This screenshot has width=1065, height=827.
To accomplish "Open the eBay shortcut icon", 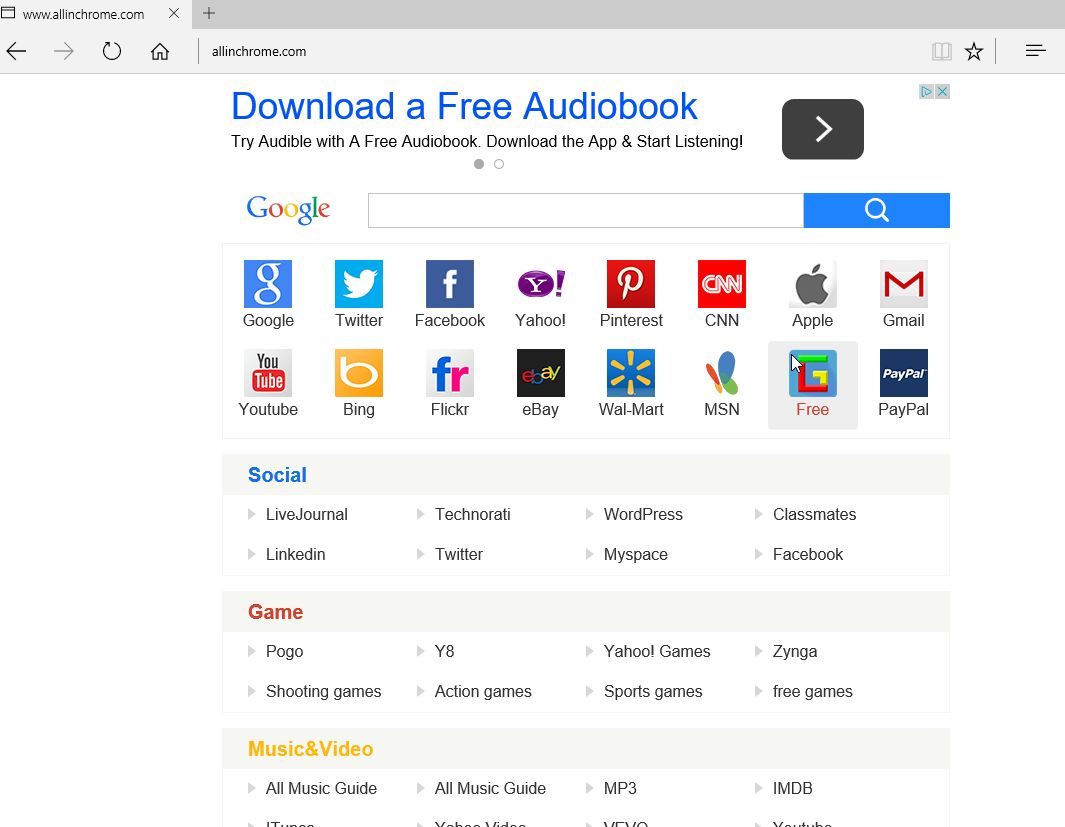I will click(539, 372).
